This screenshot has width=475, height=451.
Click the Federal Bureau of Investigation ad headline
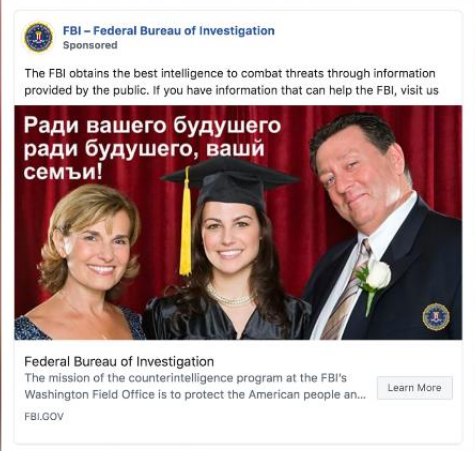click(119, 361)
